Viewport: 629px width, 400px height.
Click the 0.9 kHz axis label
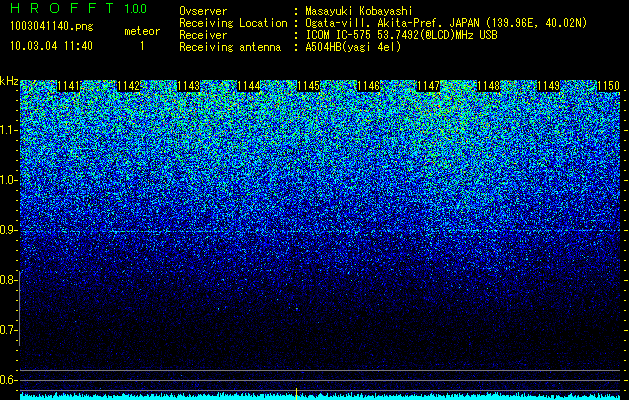[x=9, y=230]
